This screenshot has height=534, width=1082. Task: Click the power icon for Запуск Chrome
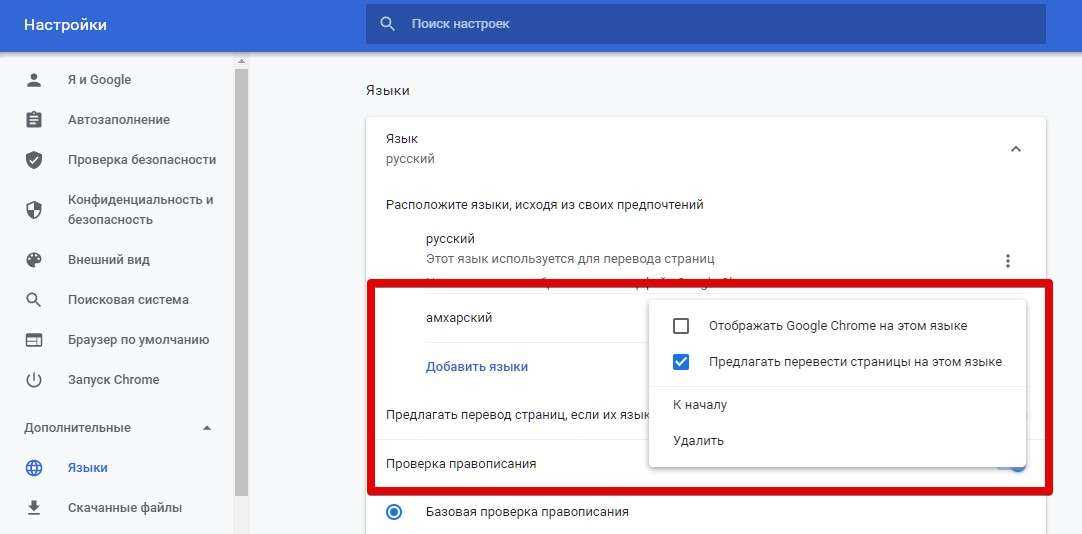coord(33,380)
